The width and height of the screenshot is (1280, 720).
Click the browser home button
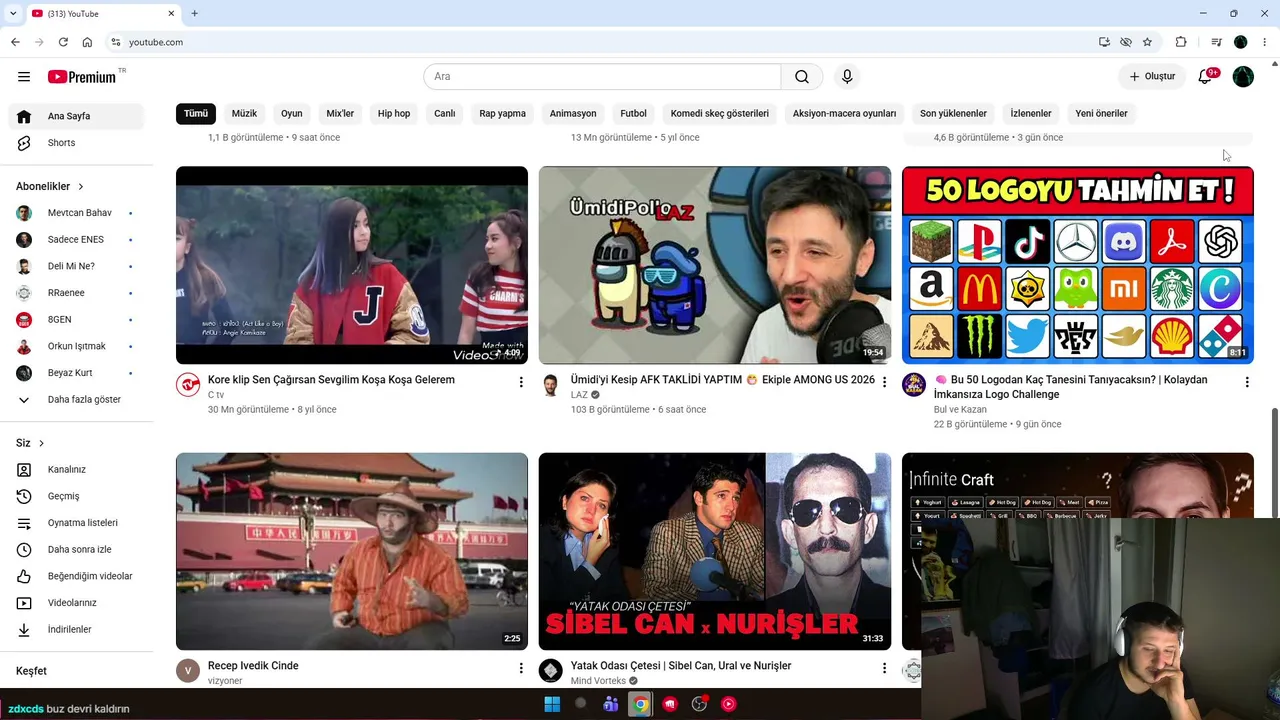point(87,42)
